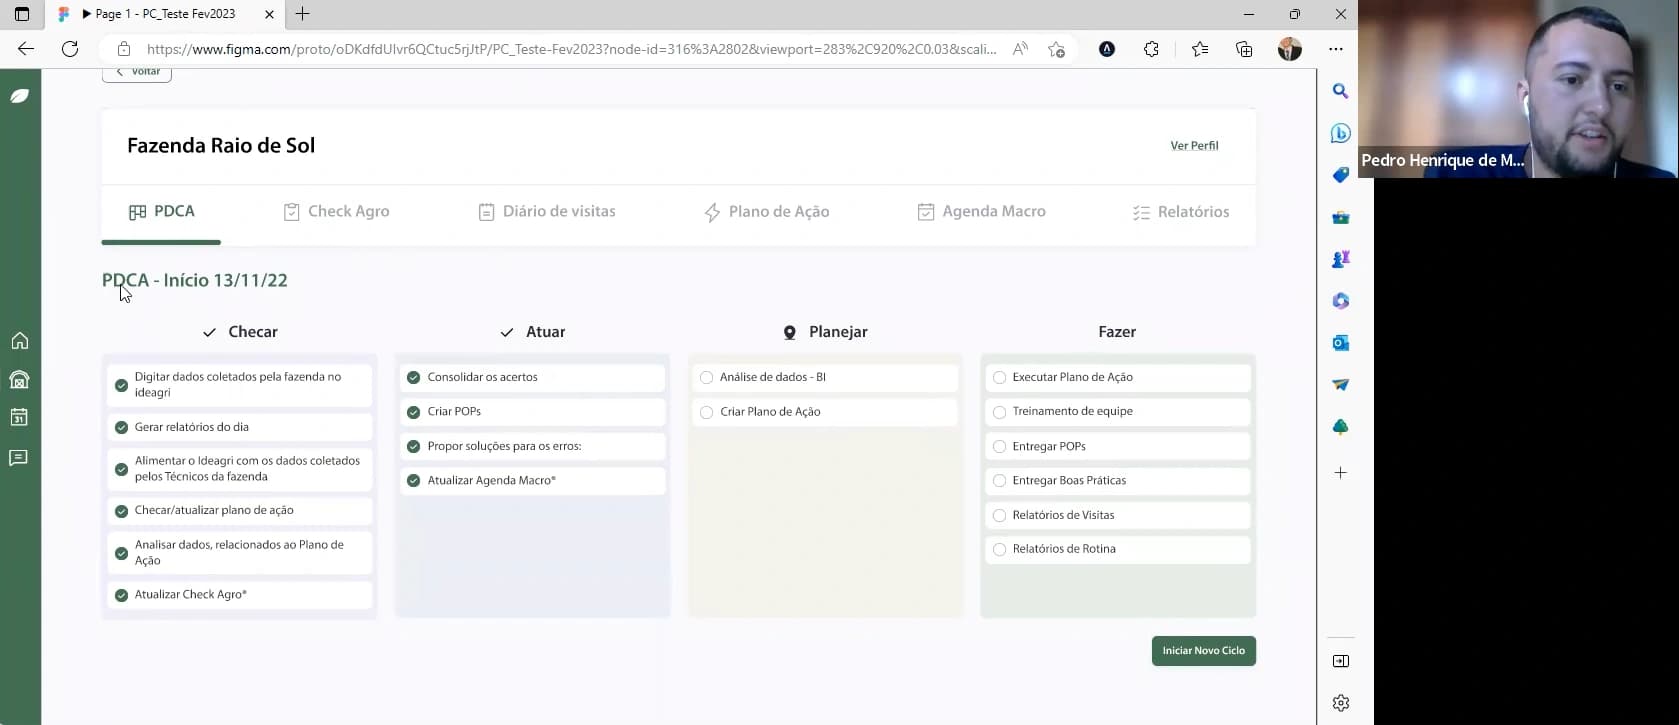Open Edge settings and more menu

pos(1336,49)
